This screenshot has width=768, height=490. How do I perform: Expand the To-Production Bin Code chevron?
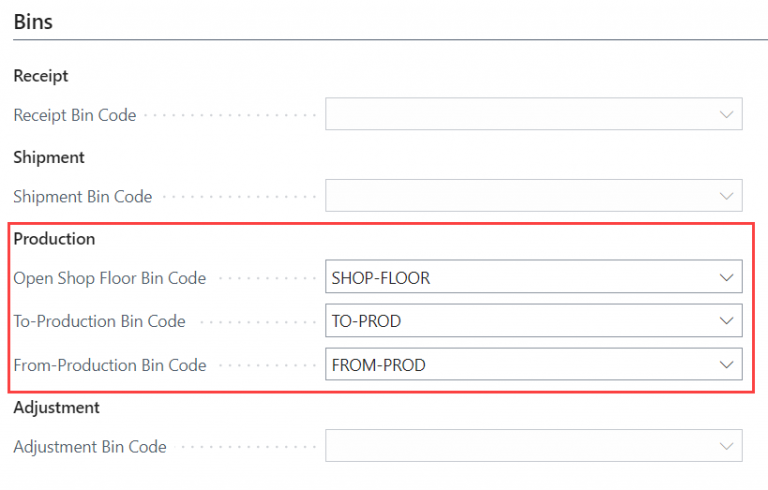point(727,321)
